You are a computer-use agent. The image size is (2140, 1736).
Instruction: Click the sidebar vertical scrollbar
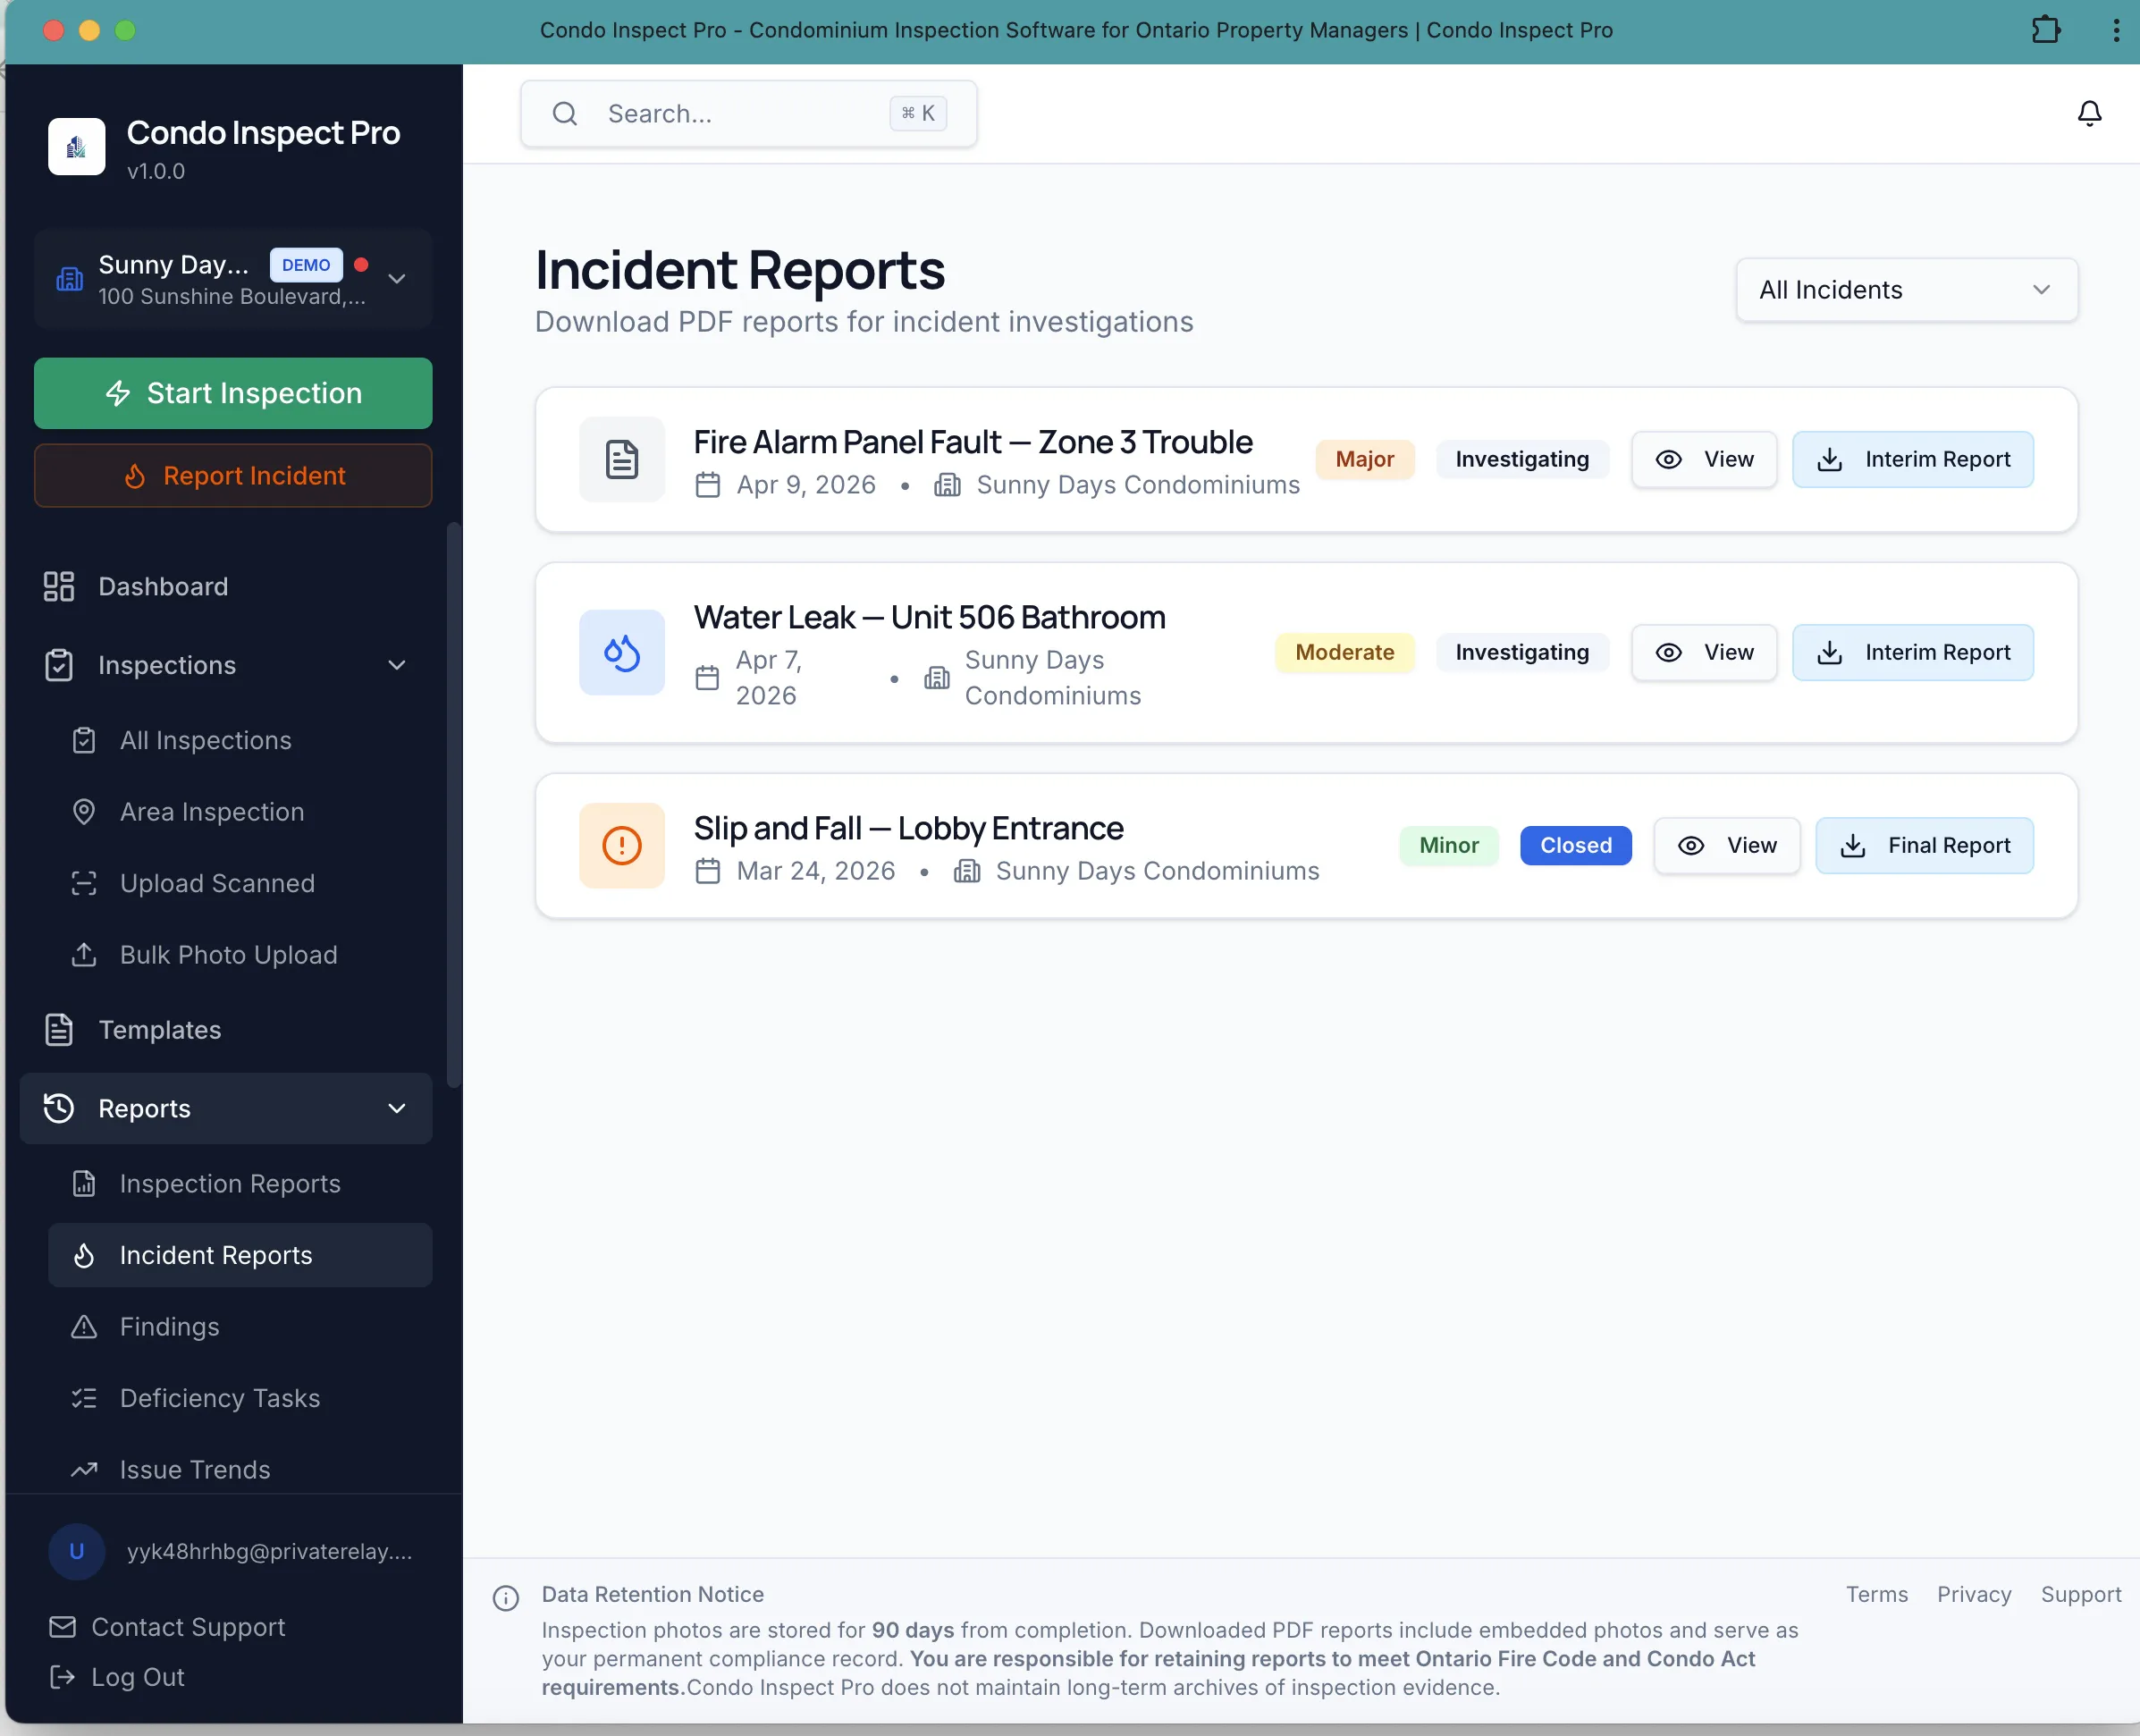454,805
